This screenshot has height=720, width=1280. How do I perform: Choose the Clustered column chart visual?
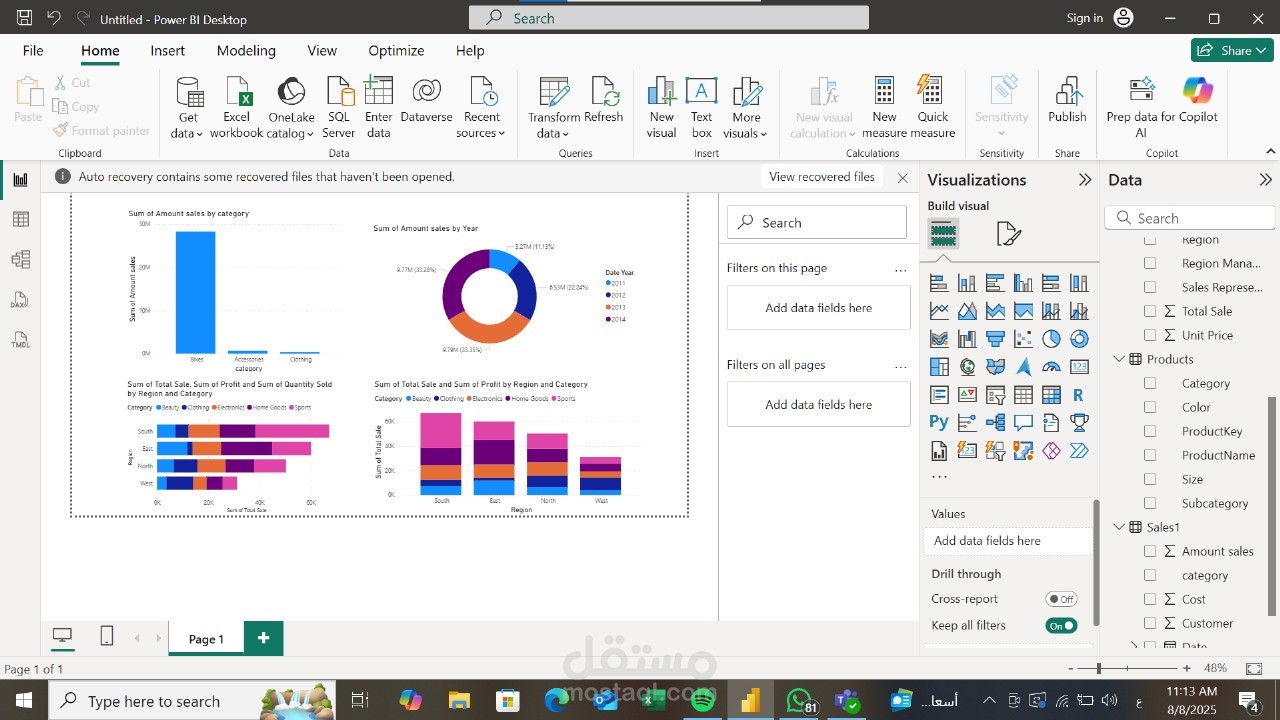[x=1023, y=283]
